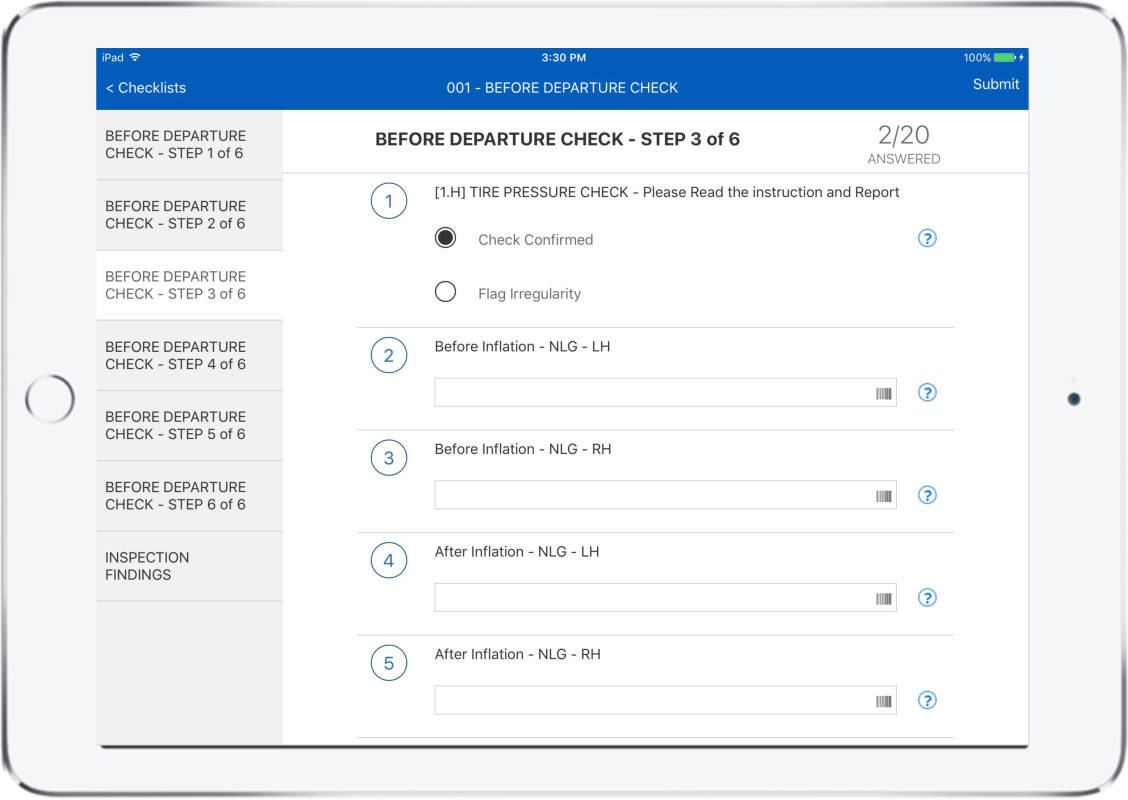Open step 1 of the departure check
Image resolution: width=1128 pixels, height=800 pixels.
coord(189,144)
